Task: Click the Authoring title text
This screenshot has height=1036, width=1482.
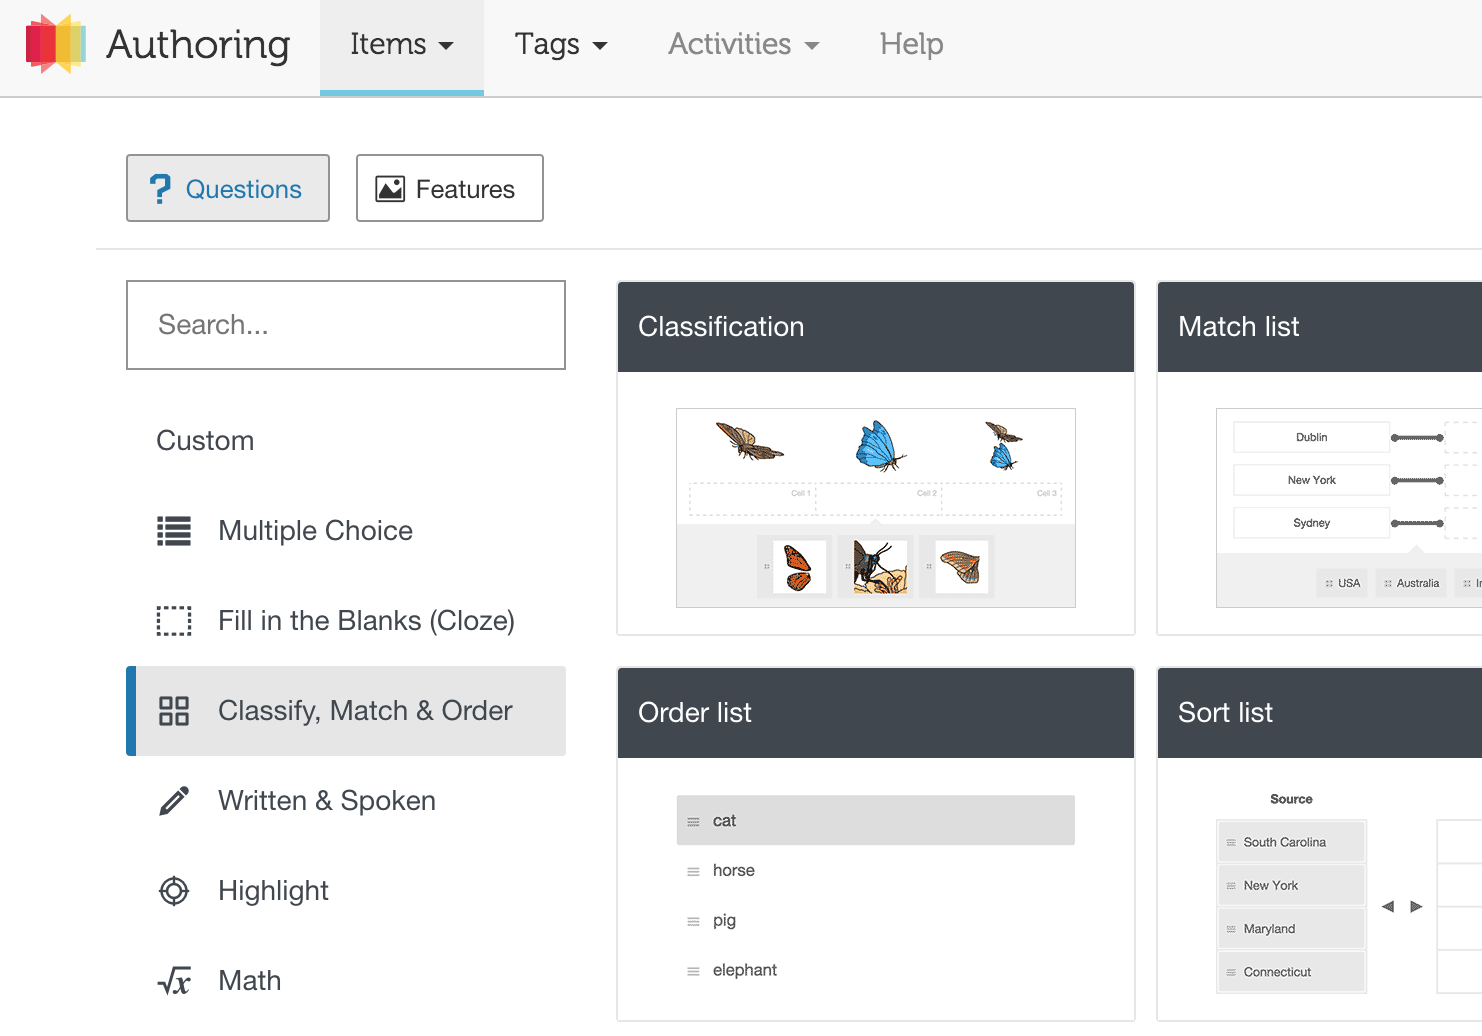Action: click(198, 44)
